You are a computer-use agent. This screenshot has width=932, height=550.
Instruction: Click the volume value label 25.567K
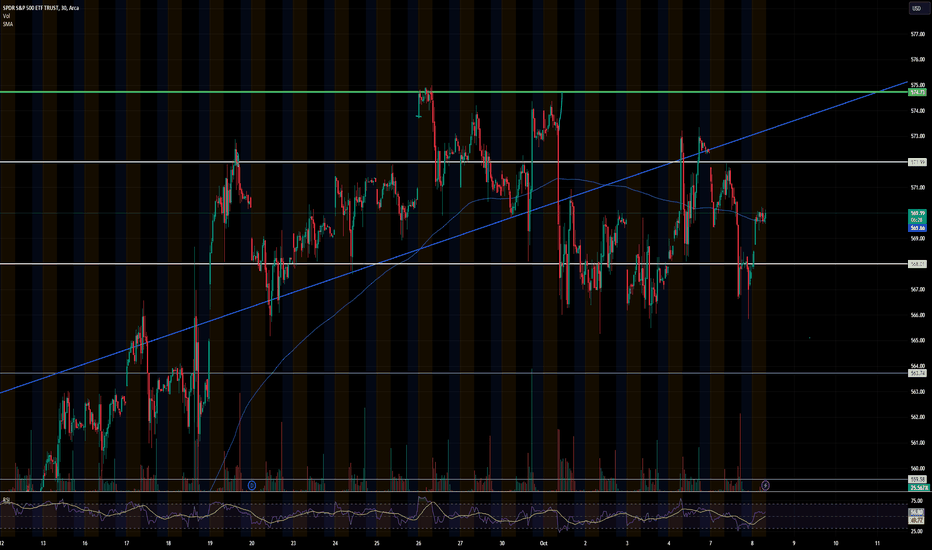point(917,487)
